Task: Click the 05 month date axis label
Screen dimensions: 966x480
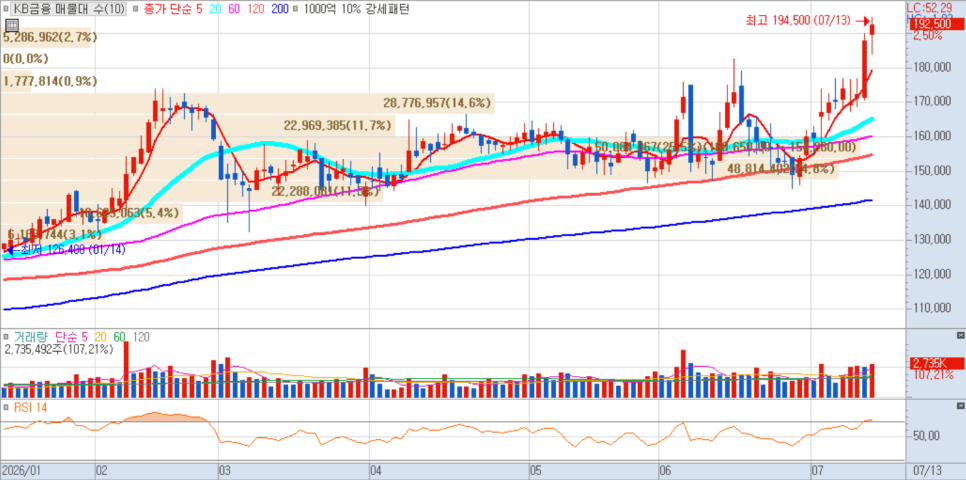Action: pyautogui.click(x=535, y=470)
